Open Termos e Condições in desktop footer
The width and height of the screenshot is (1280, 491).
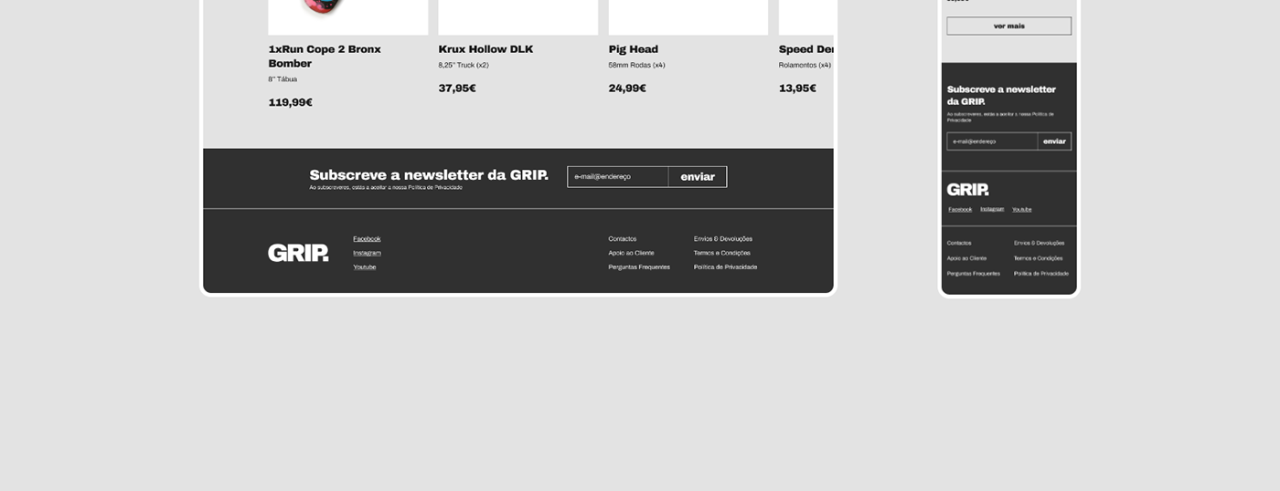tap(721, 253)
